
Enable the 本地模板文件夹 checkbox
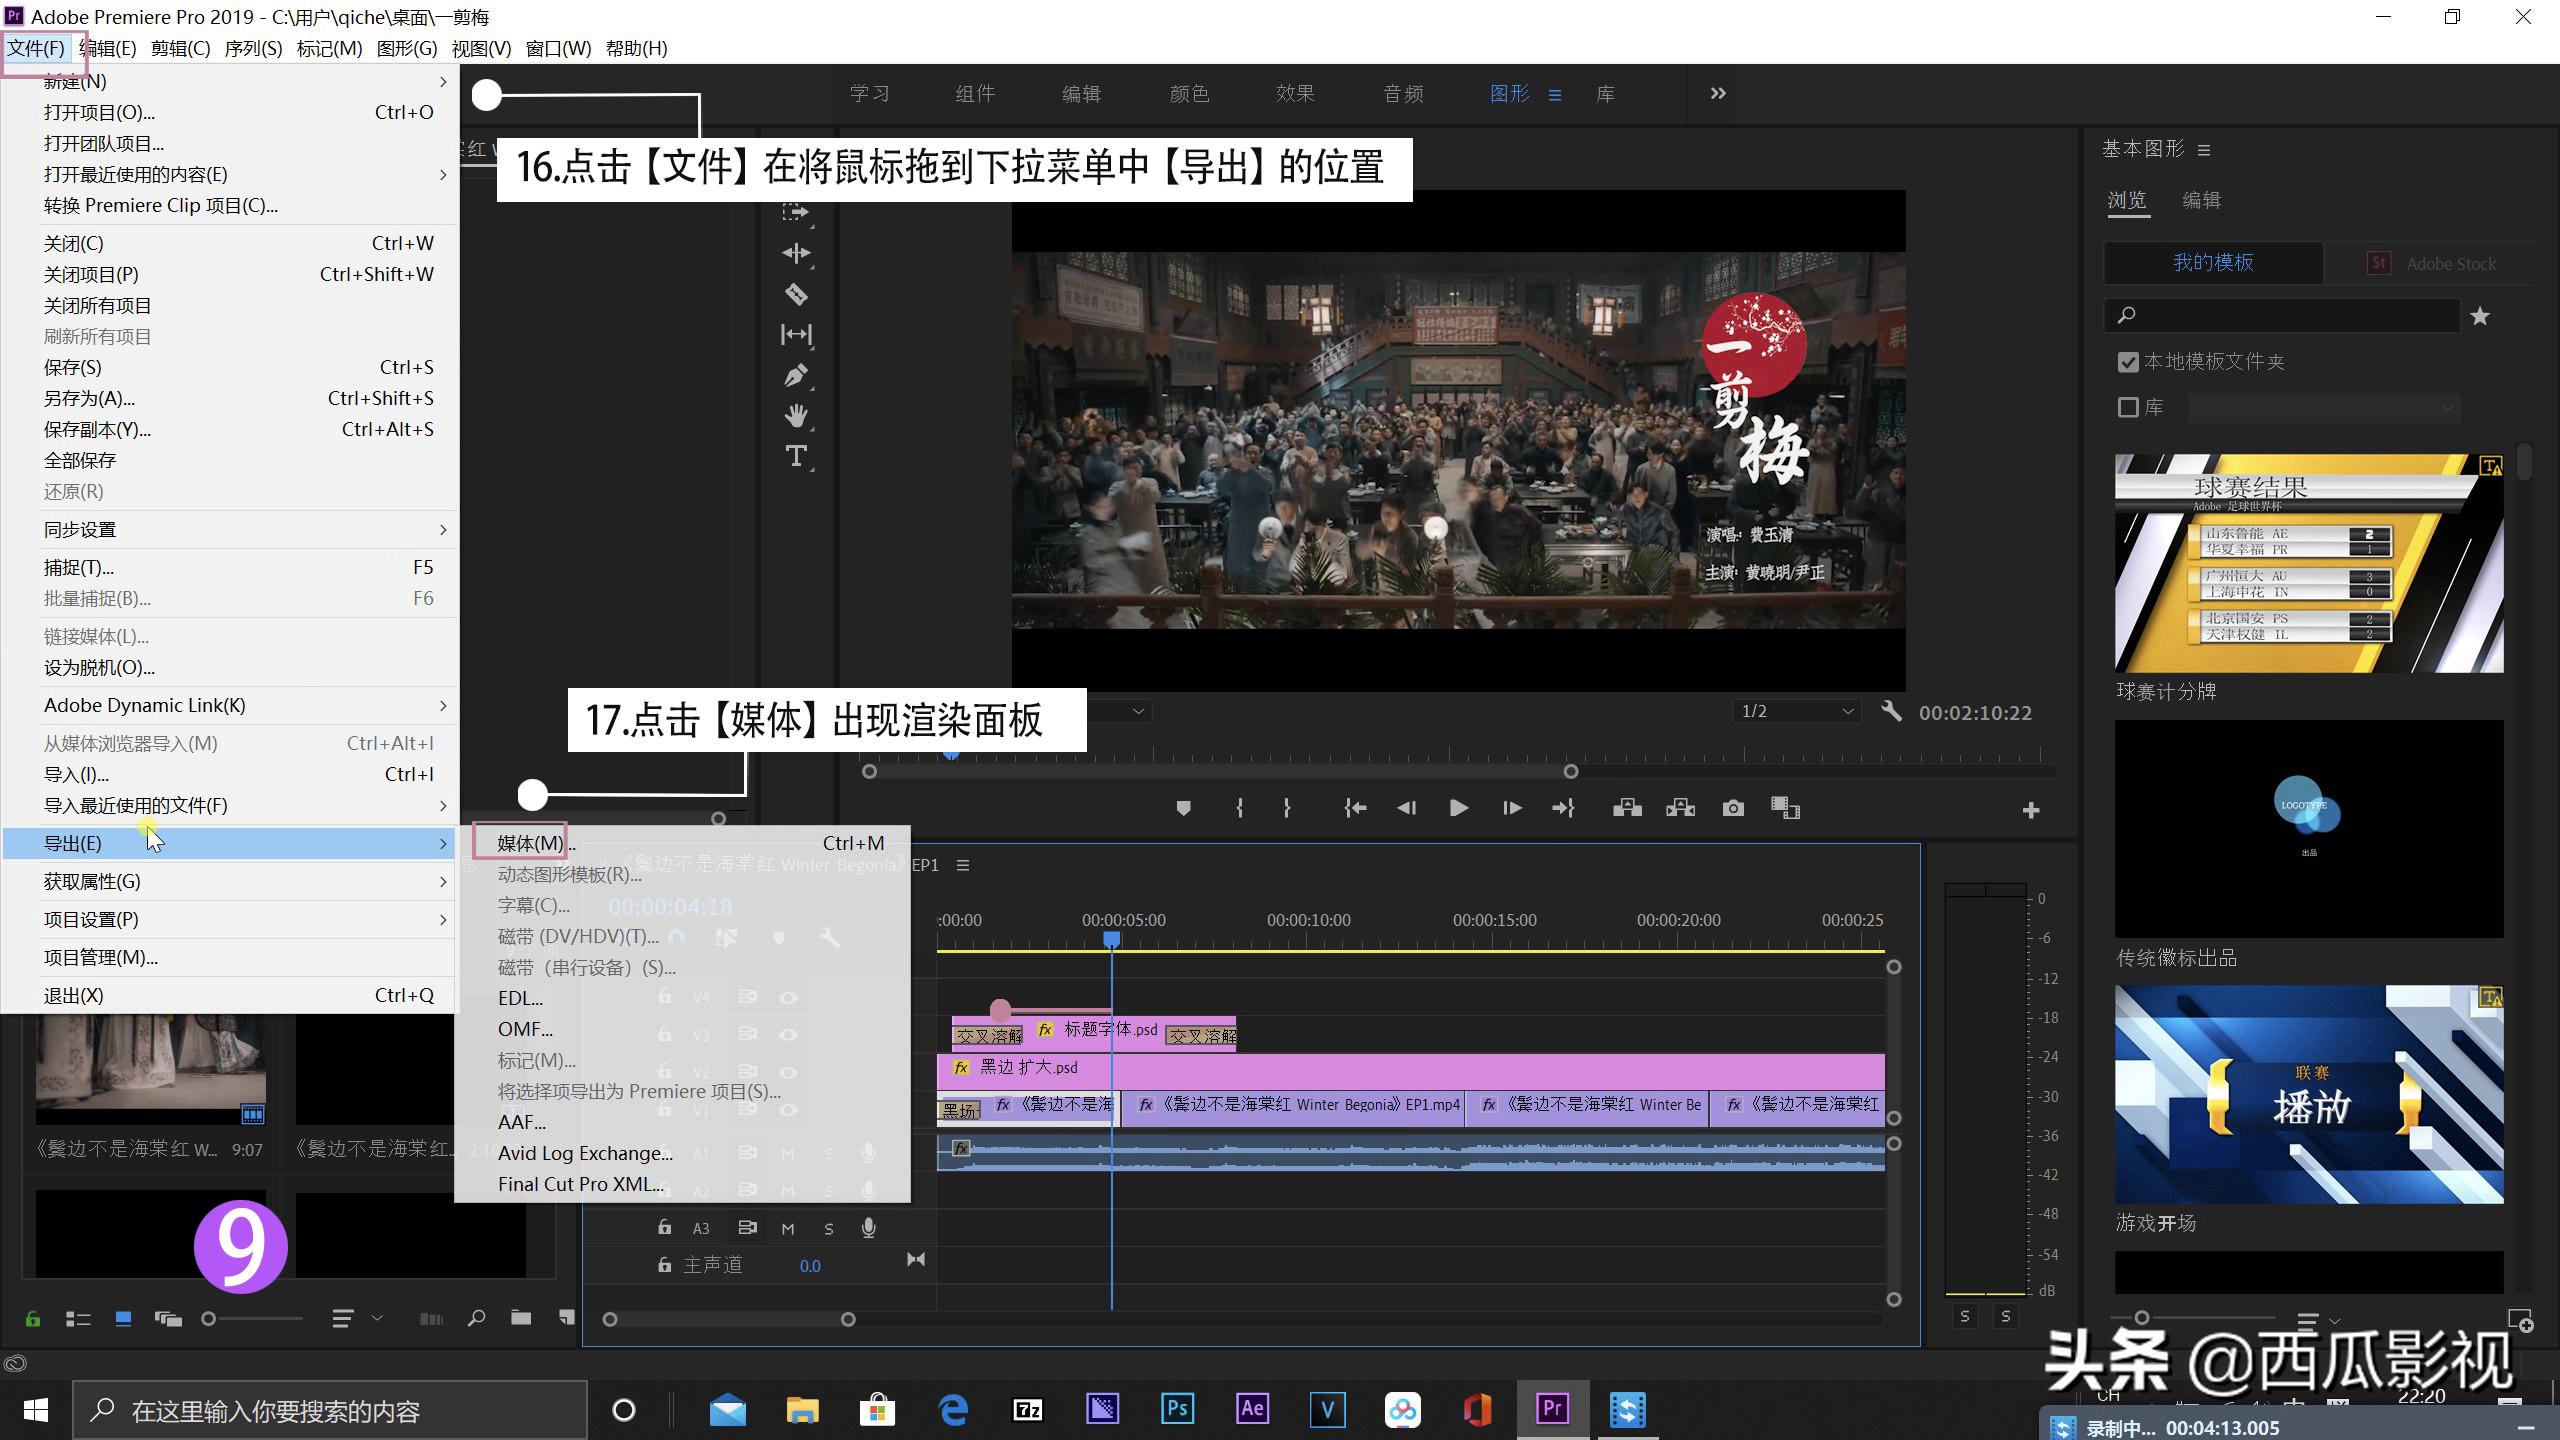2127,362
